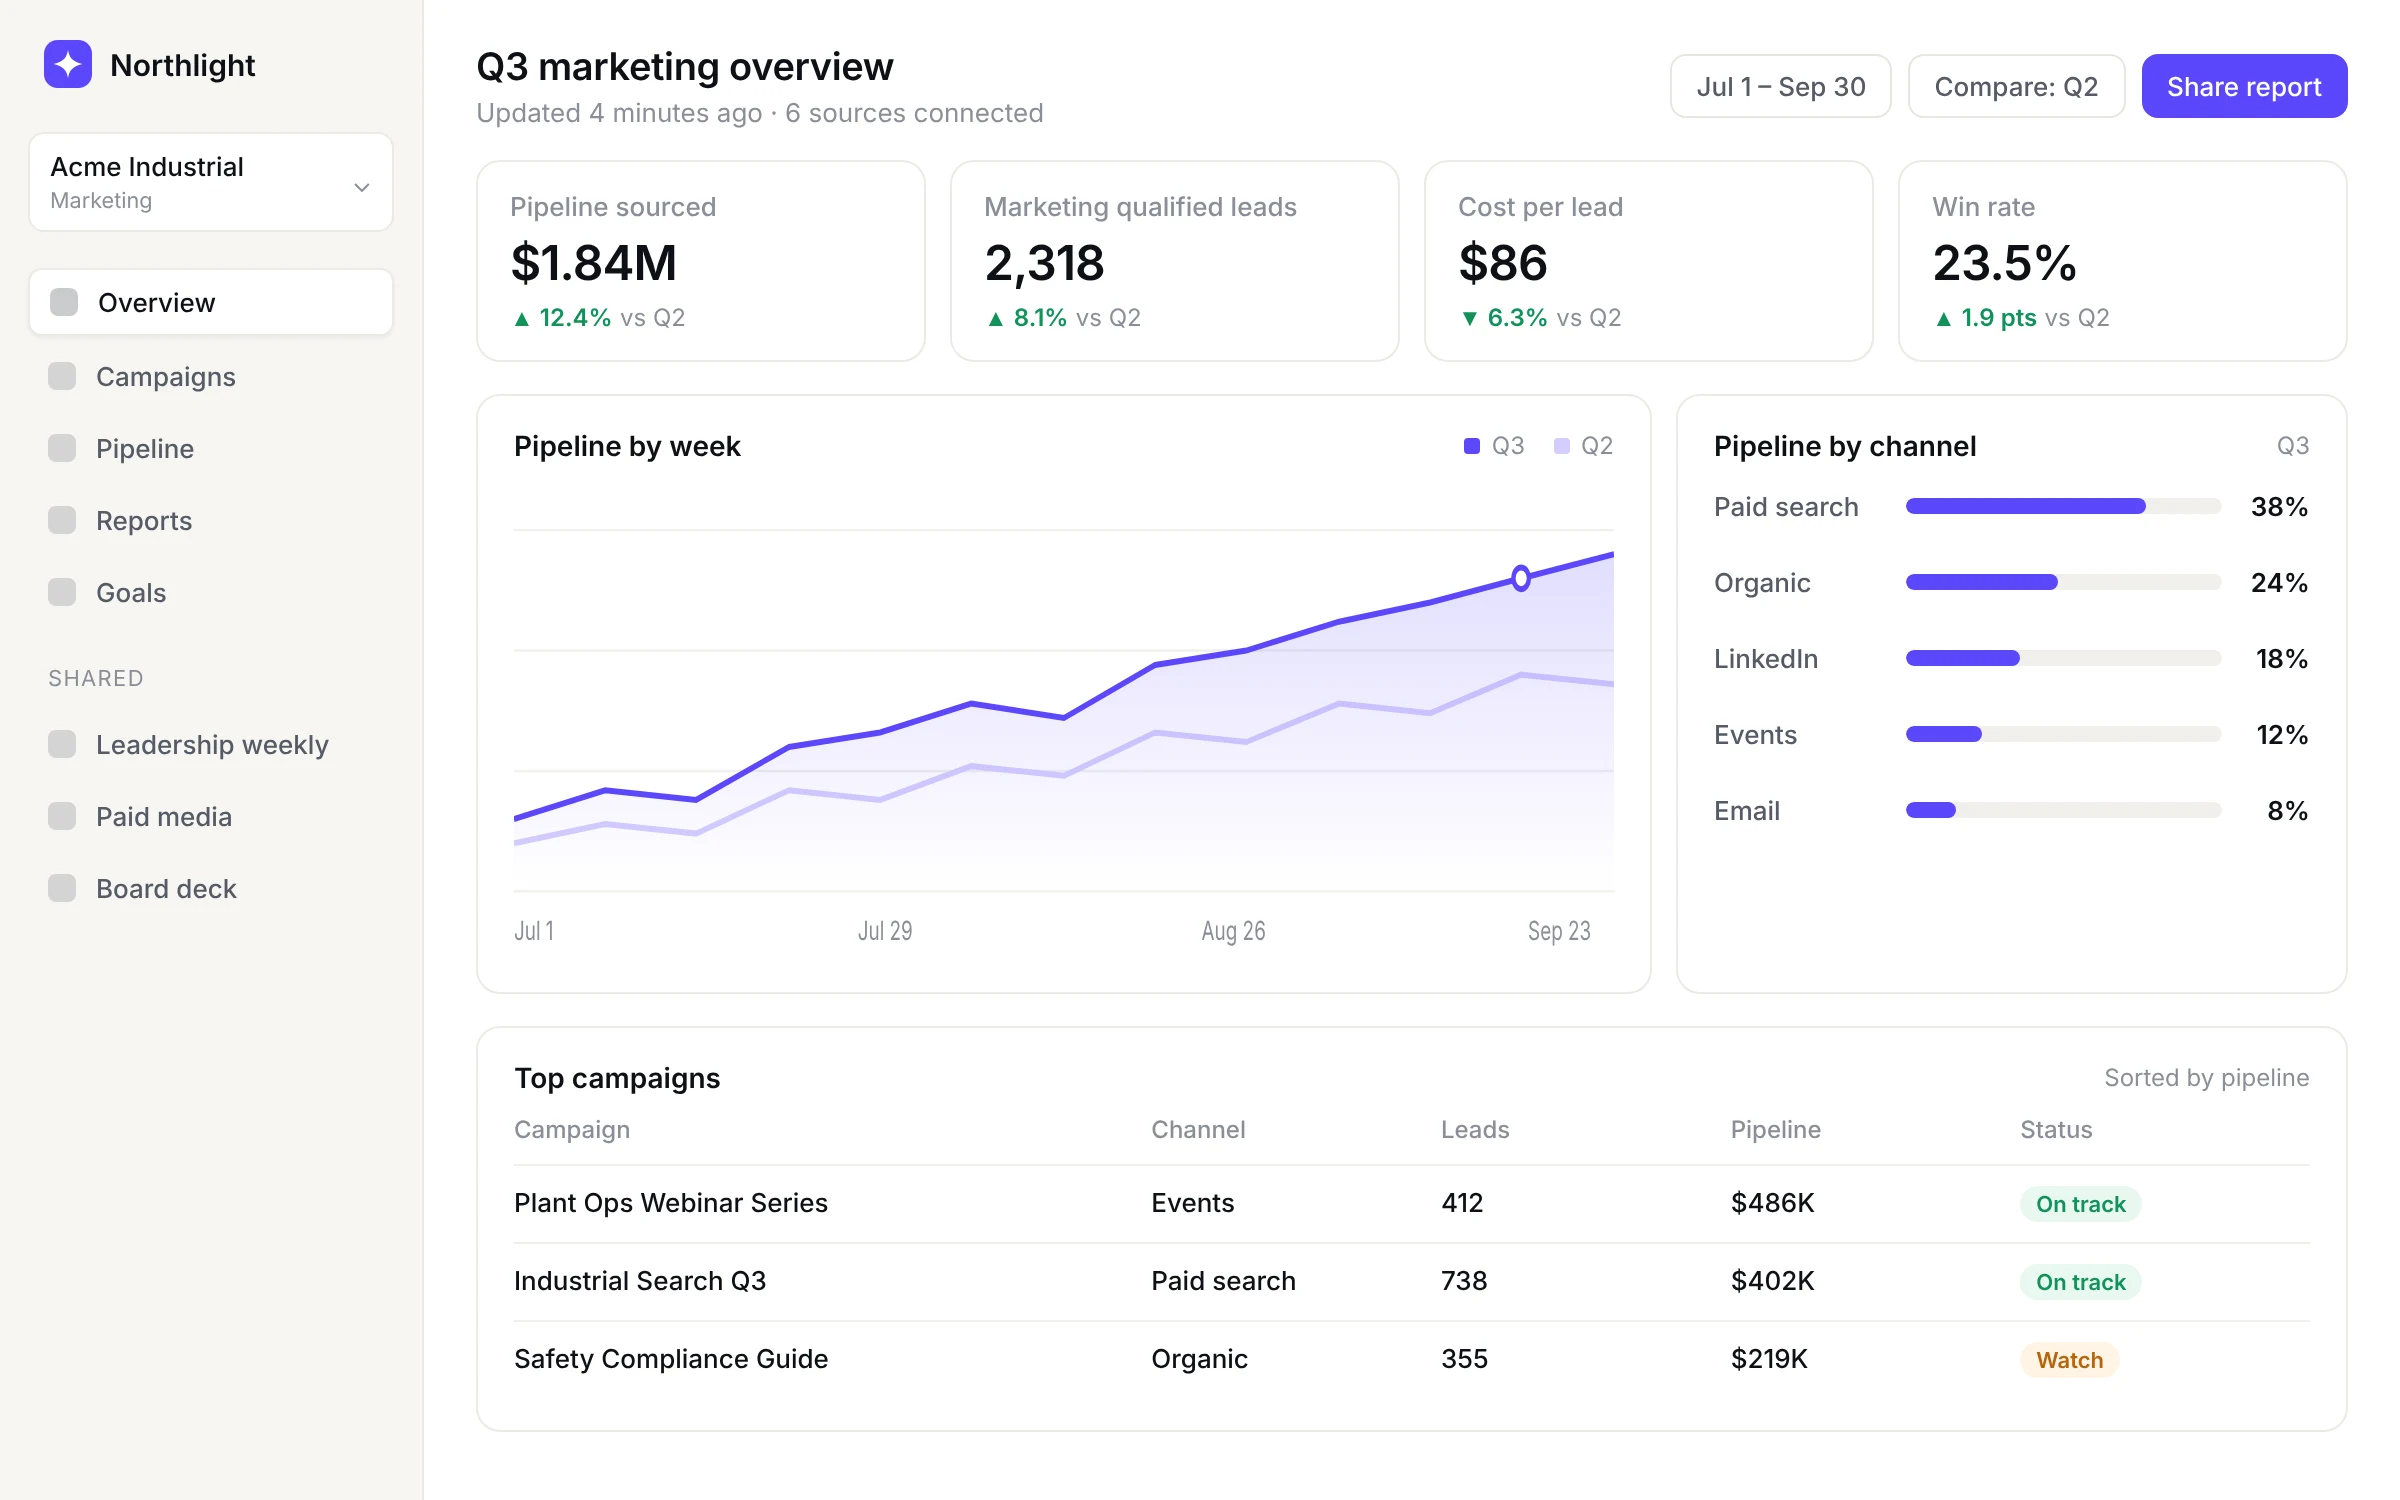Select the Industrial Search Q3 campaign
This screenshot has width=2400, height=1500.
click(x=1411, y=1281)
